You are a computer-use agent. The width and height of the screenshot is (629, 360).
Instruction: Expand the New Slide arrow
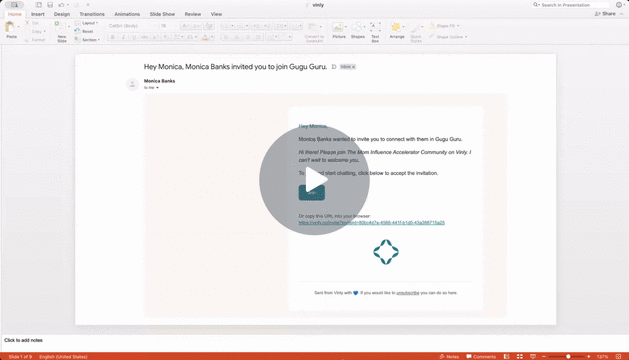69,27
